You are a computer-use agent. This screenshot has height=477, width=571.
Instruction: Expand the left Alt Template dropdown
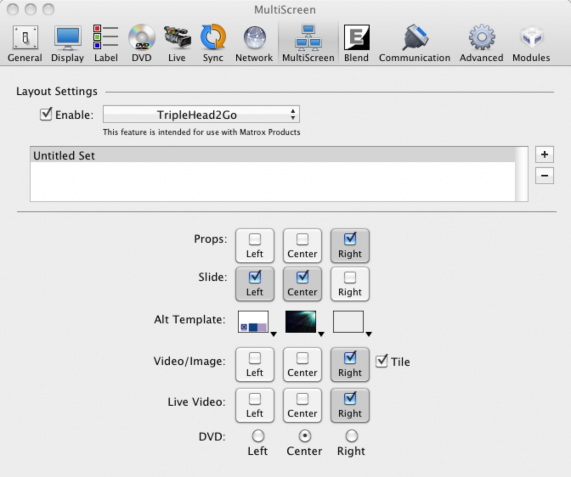tap(273, 334)
